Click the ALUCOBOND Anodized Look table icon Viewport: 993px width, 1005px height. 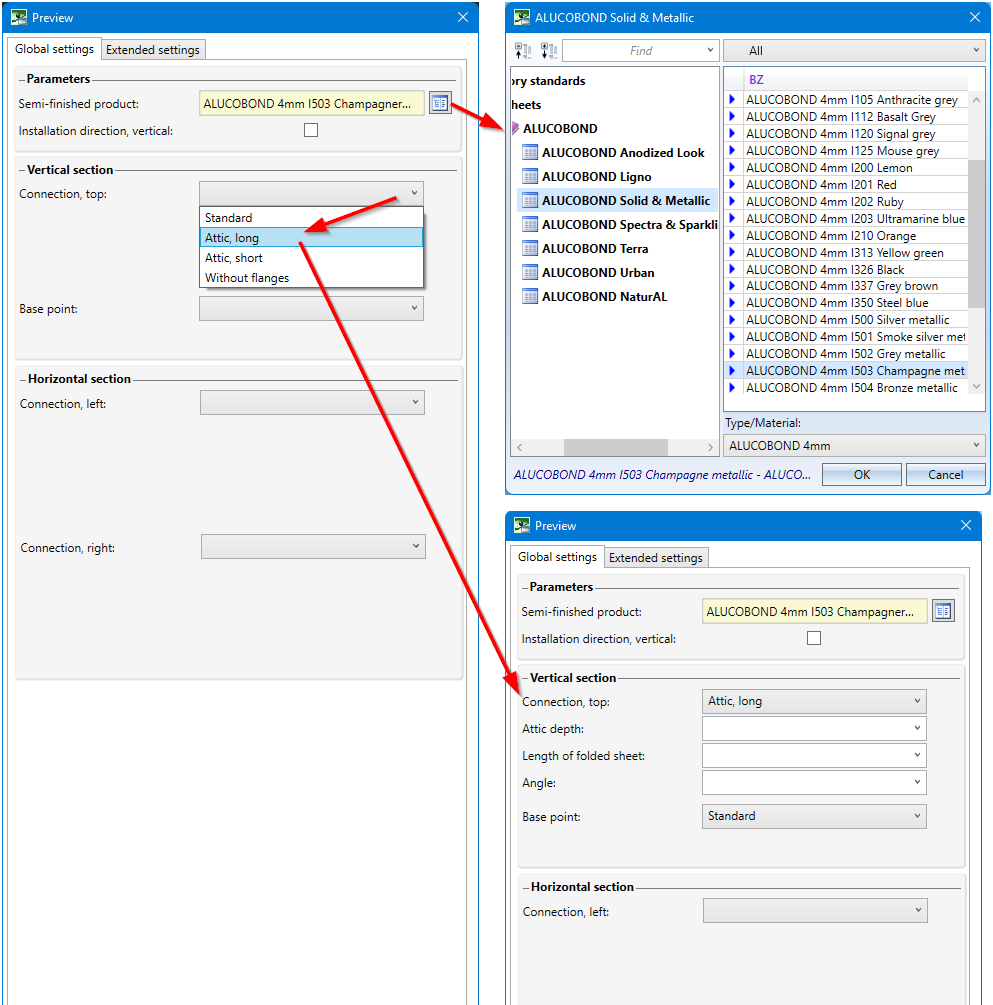530,153
